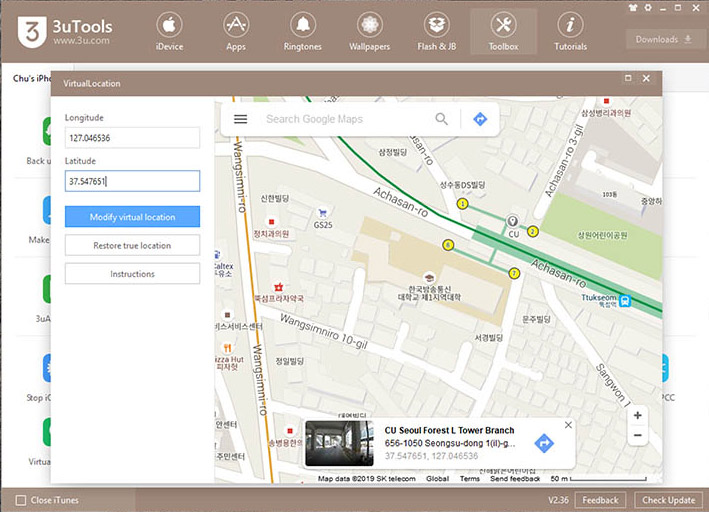
Task: Open the Tutorials section
Action: point(570,32)
